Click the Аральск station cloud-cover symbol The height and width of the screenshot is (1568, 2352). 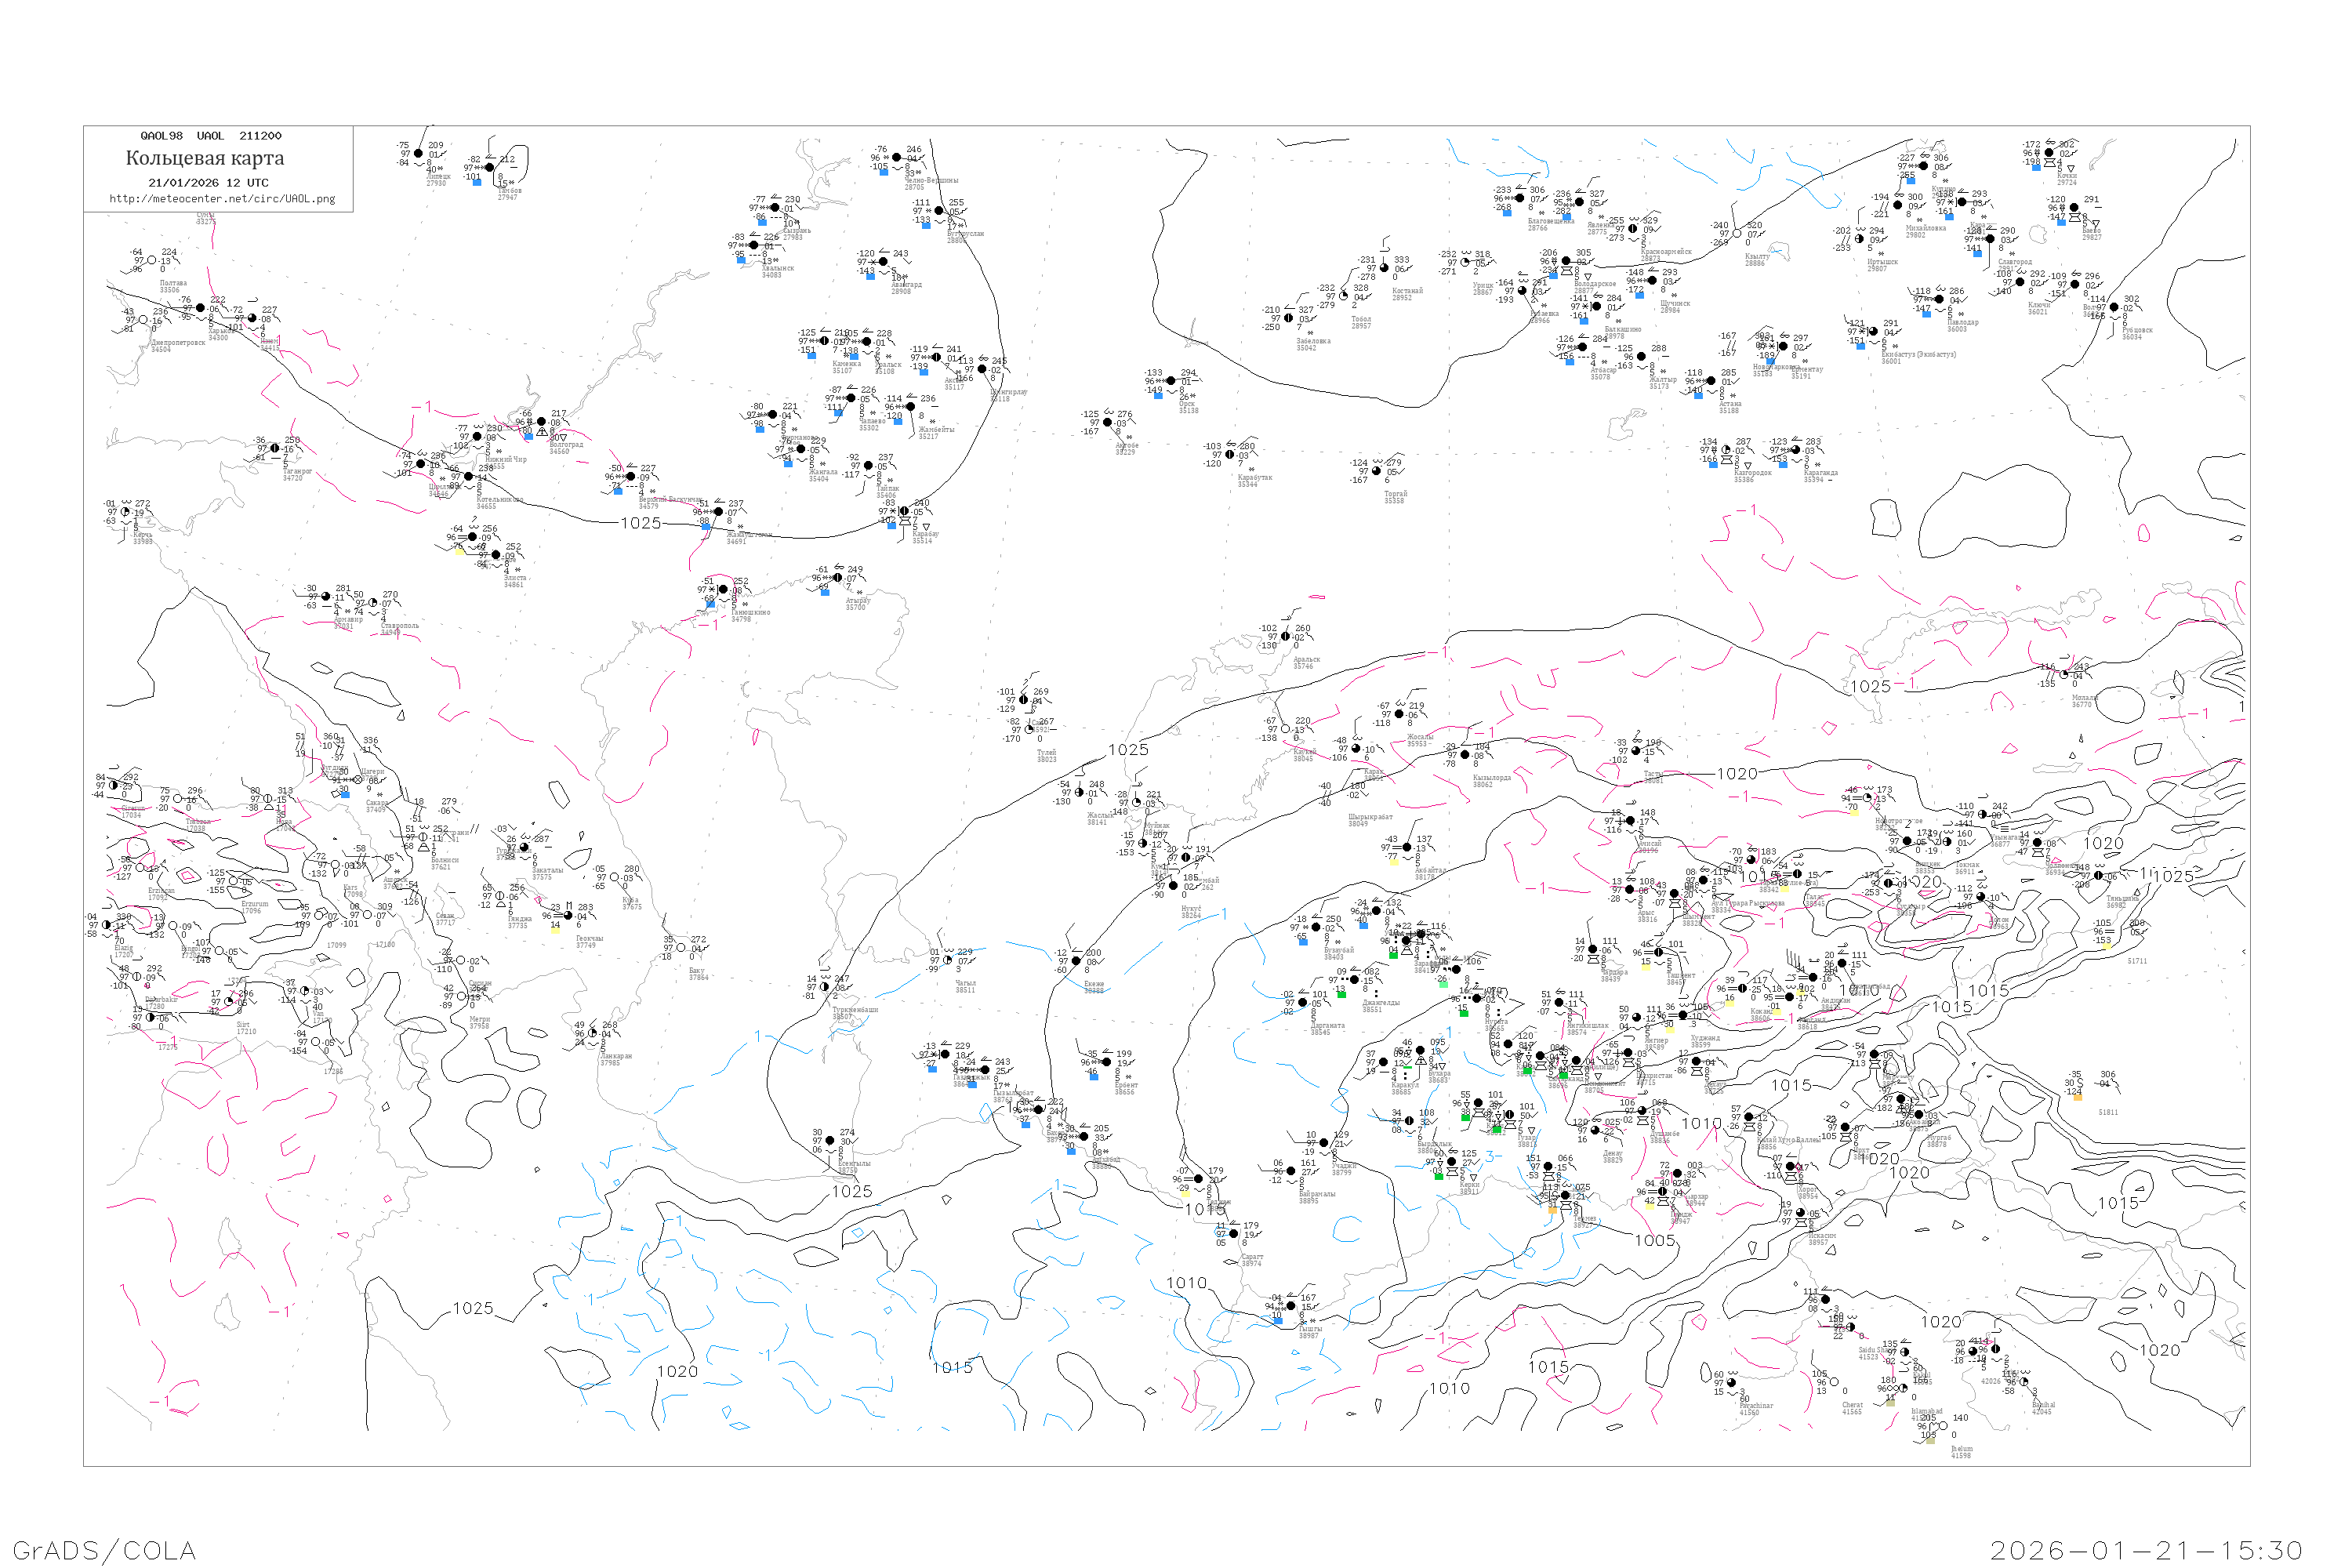coord(1286,636)
